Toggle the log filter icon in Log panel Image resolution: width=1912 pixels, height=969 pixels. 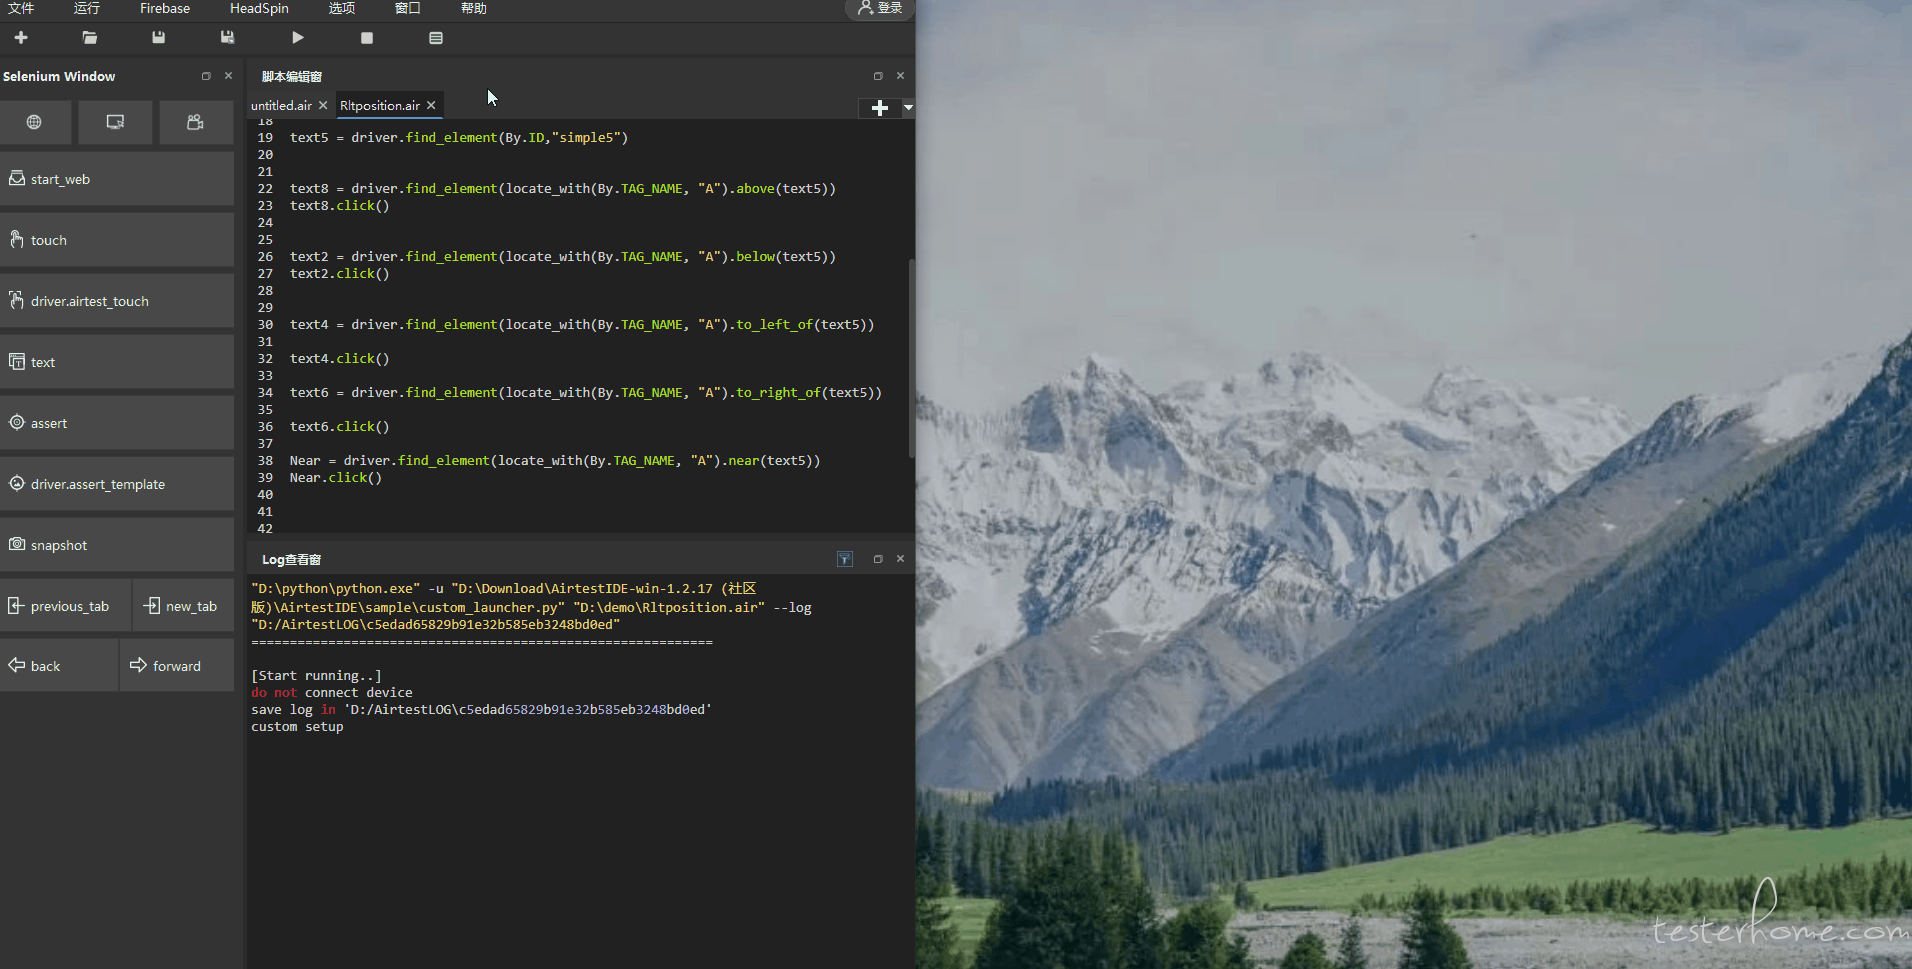[845, 560]
